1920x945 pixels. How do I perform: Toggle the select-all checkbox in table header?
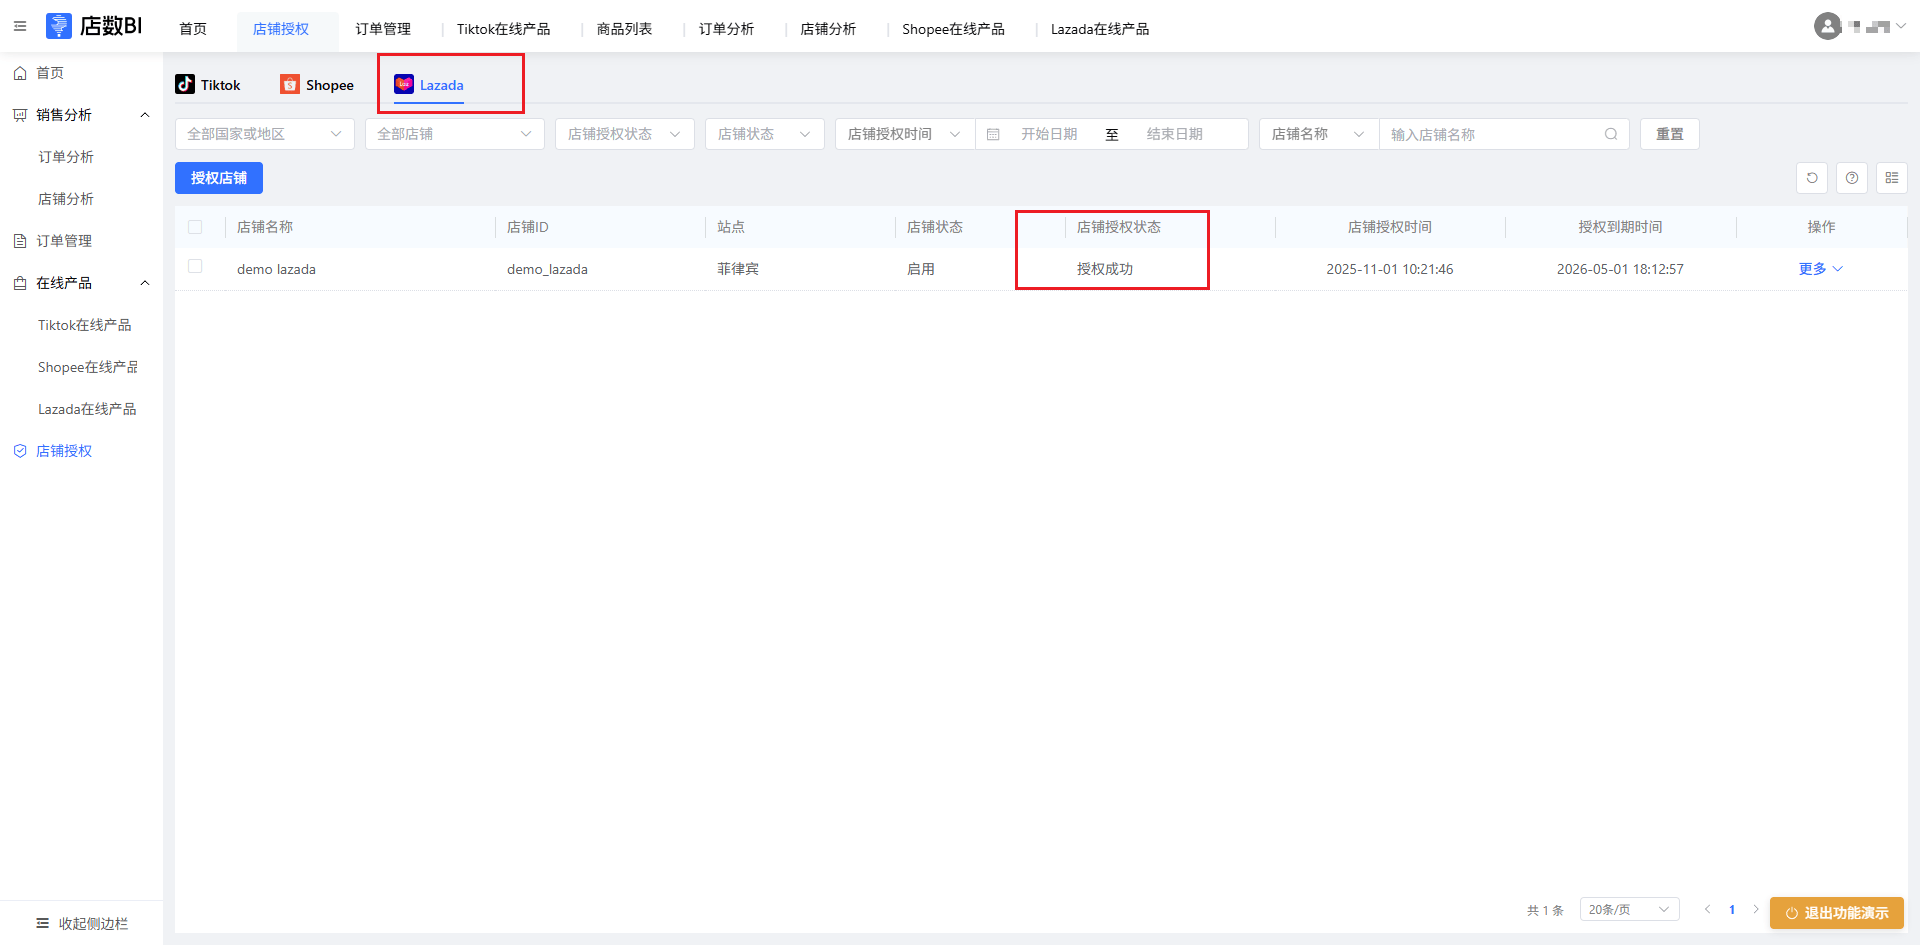click(x=195, y=227)
